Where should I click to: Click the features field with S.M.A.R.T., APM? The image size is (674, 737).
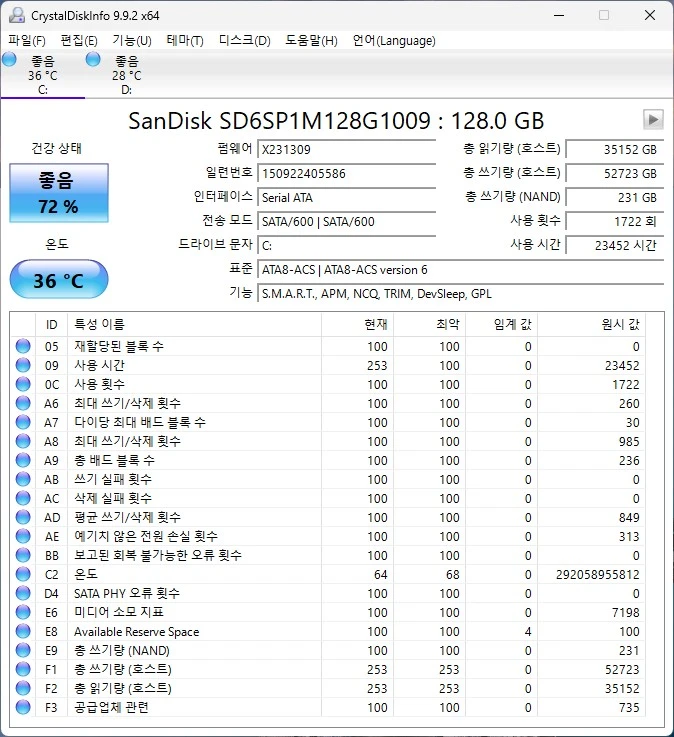[x=461, y=294]
